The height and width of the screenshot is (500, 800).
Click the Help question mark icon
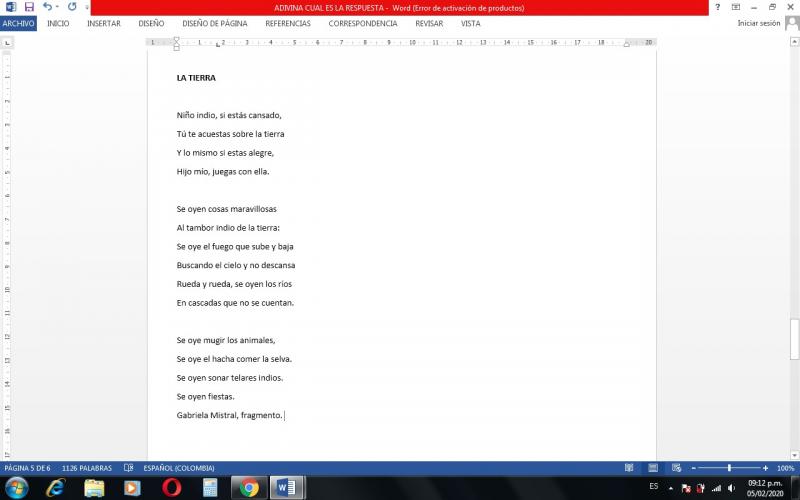(x=718, y=7)
